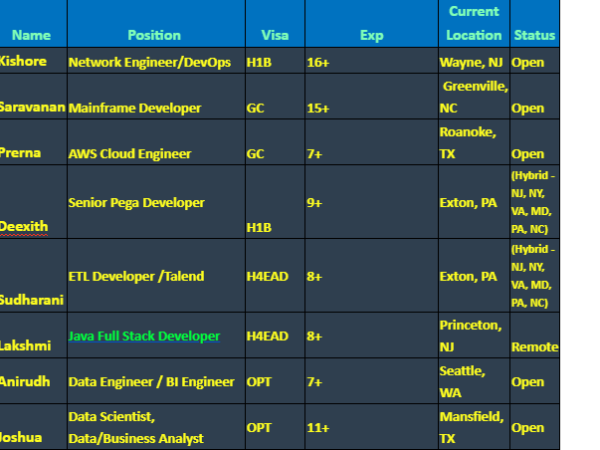The height and width of the screenshot is (450, 600).
Task: Select the Lakshmi name cell
Action: pyautogui.click(x=33, y=335)
